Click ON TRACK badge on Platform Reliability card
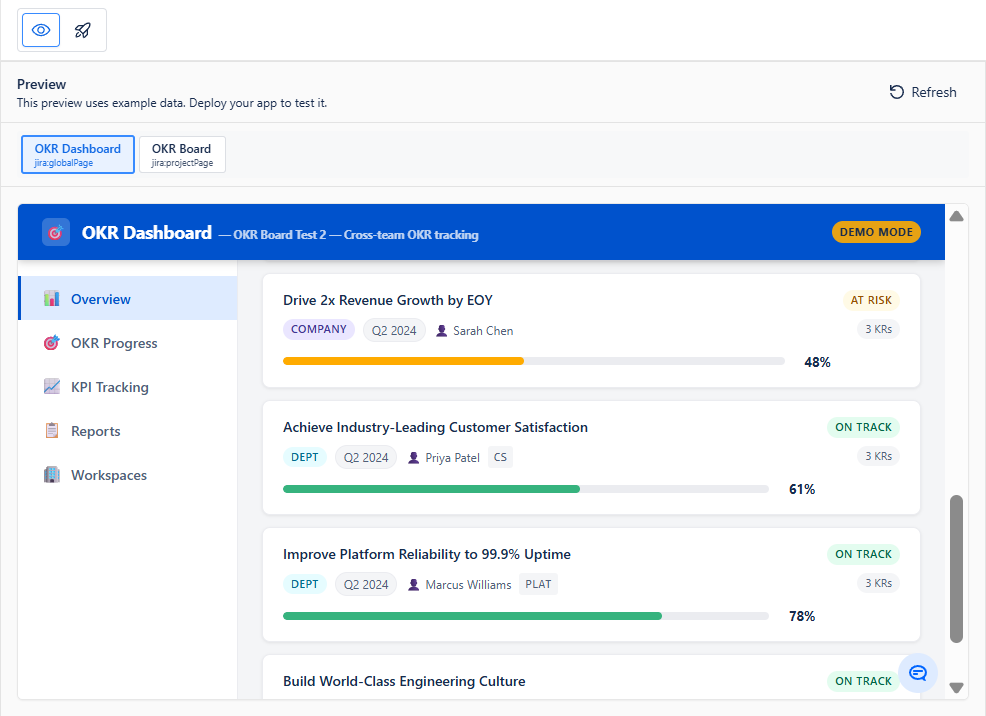This screenshot has width=986, height=716. [x=863, y=554]
